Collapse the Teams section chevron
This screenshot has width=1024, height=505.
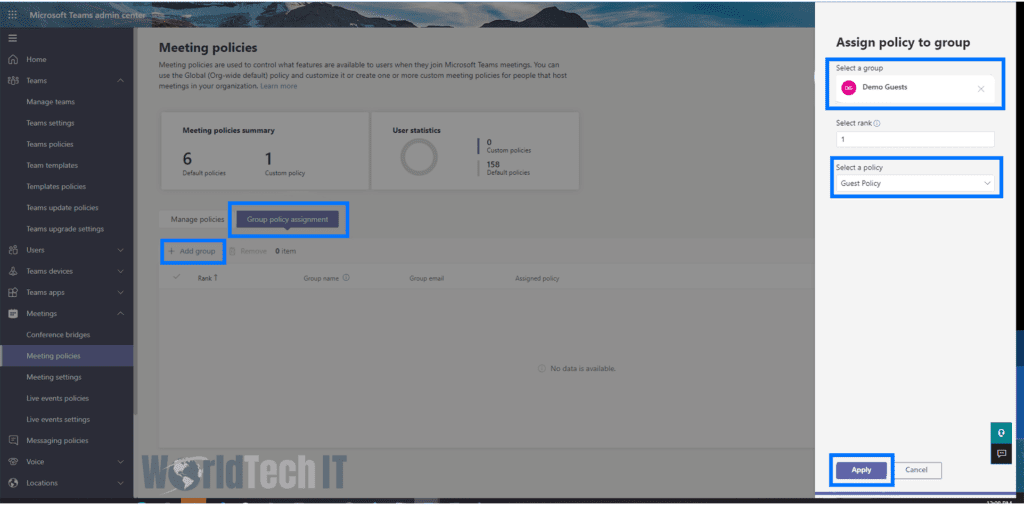point(120,80)
